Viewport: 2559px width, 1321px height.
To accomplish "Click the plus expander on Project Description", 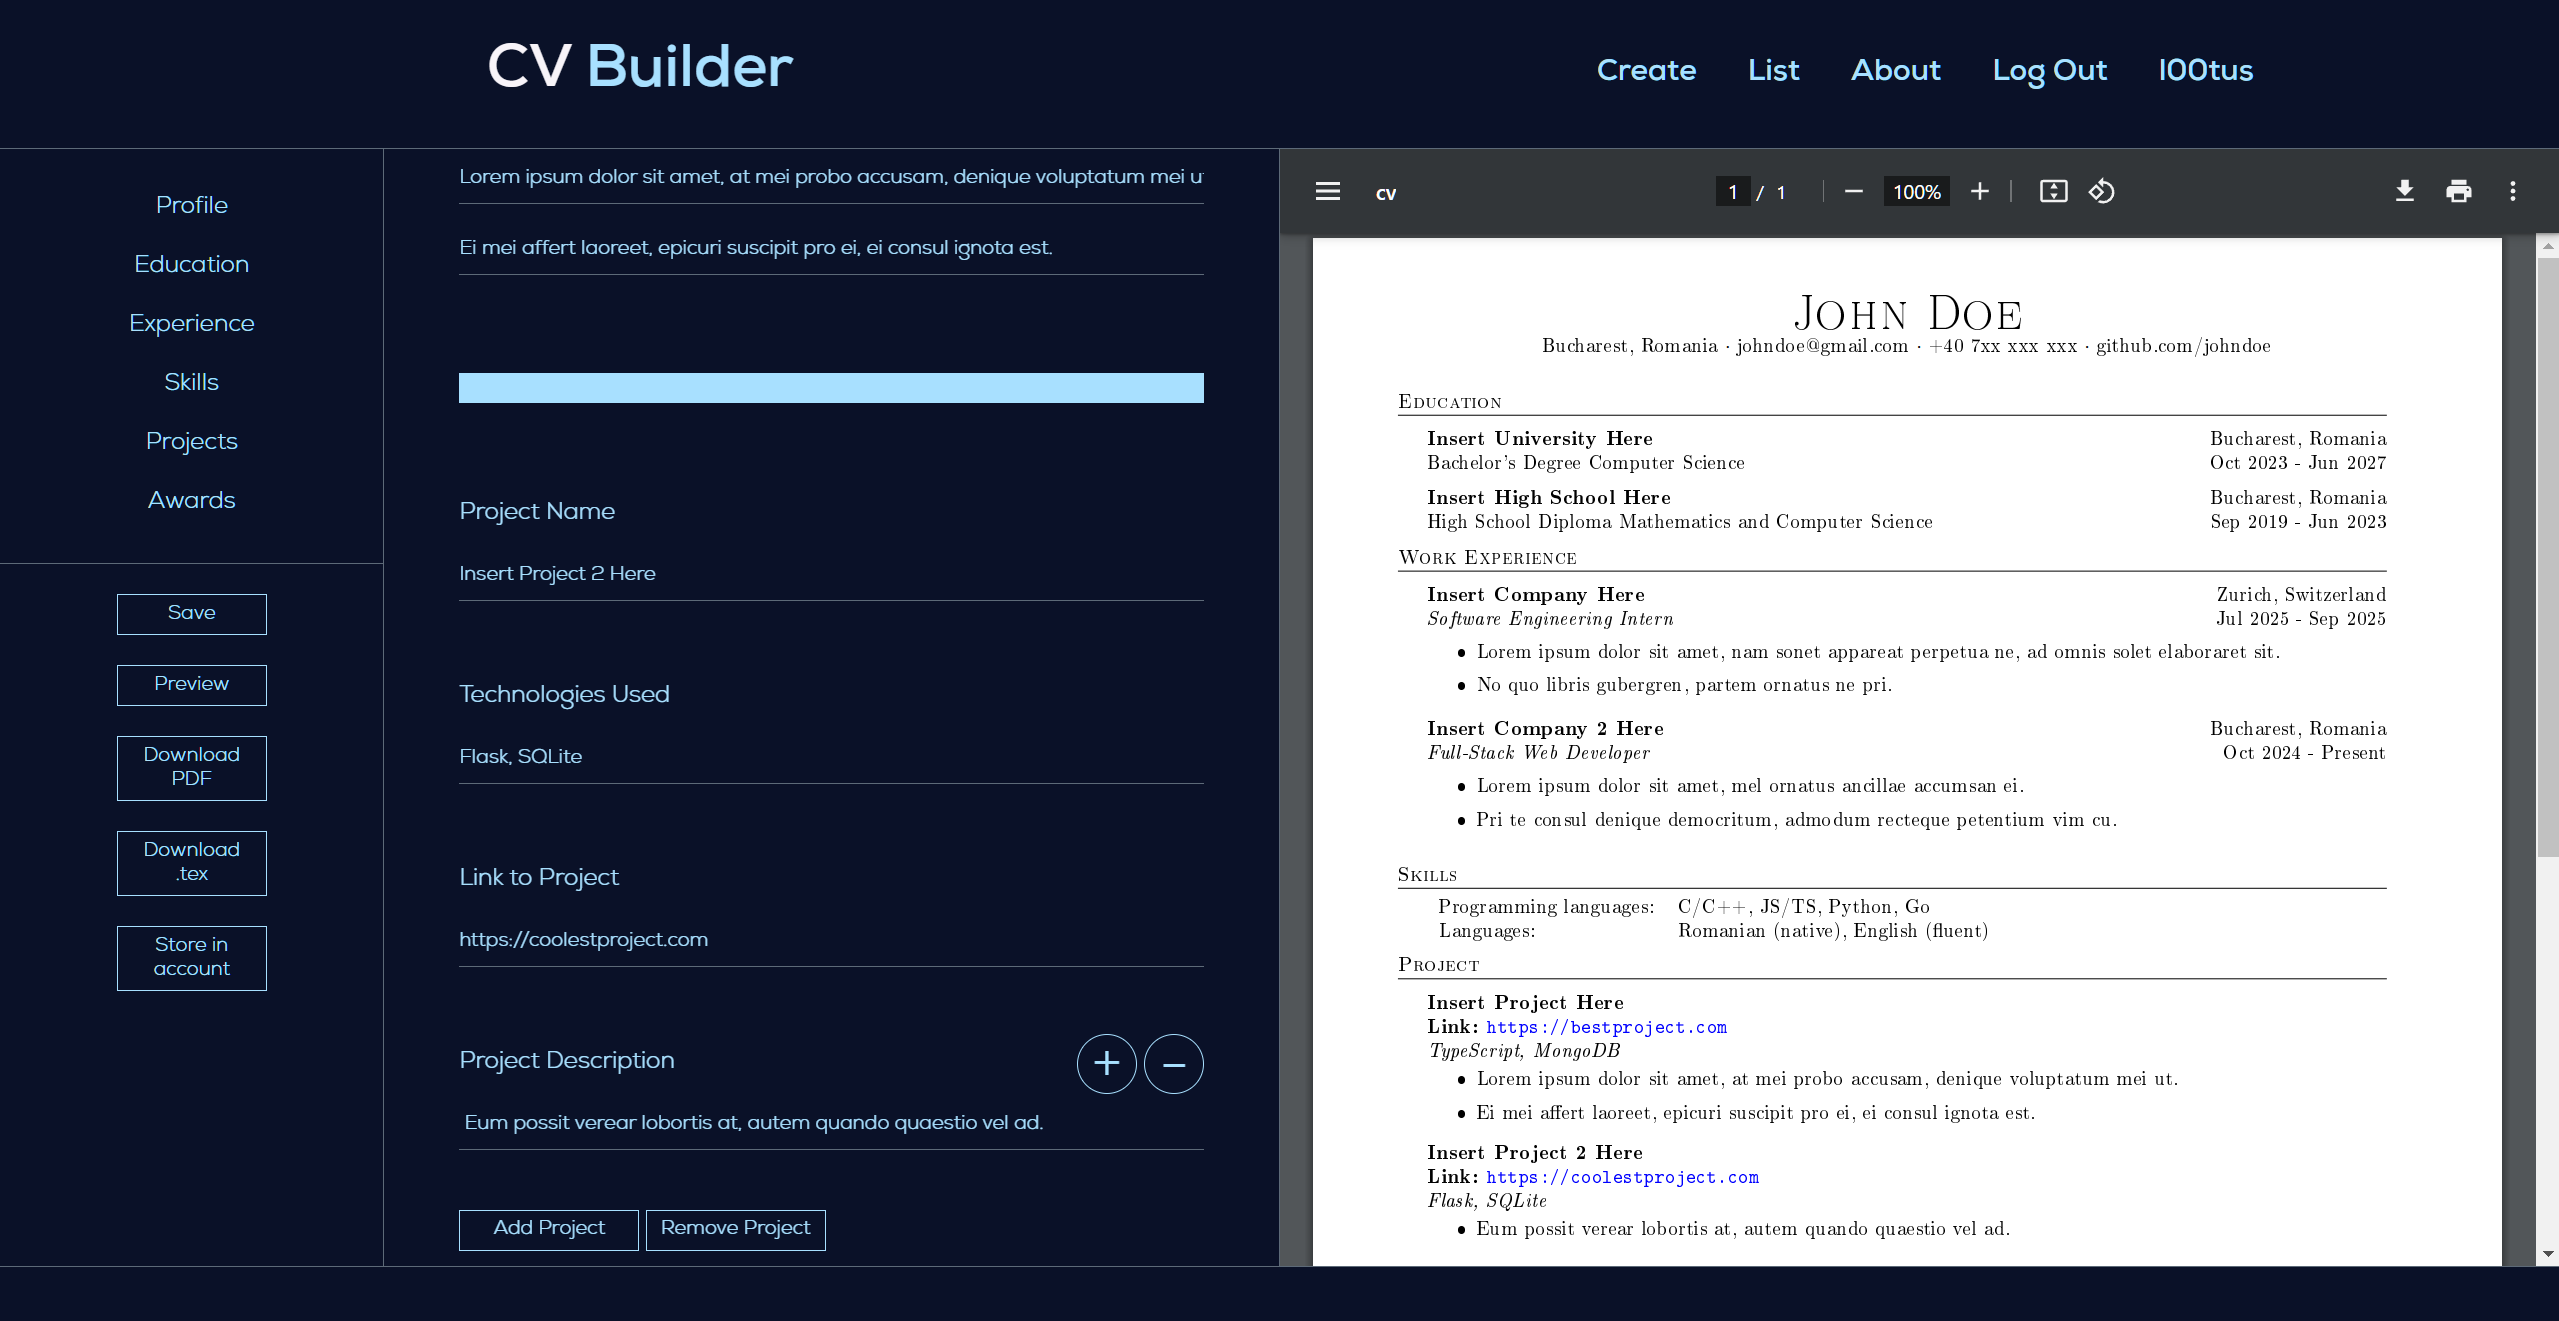I will (x=1105, y=1063).
